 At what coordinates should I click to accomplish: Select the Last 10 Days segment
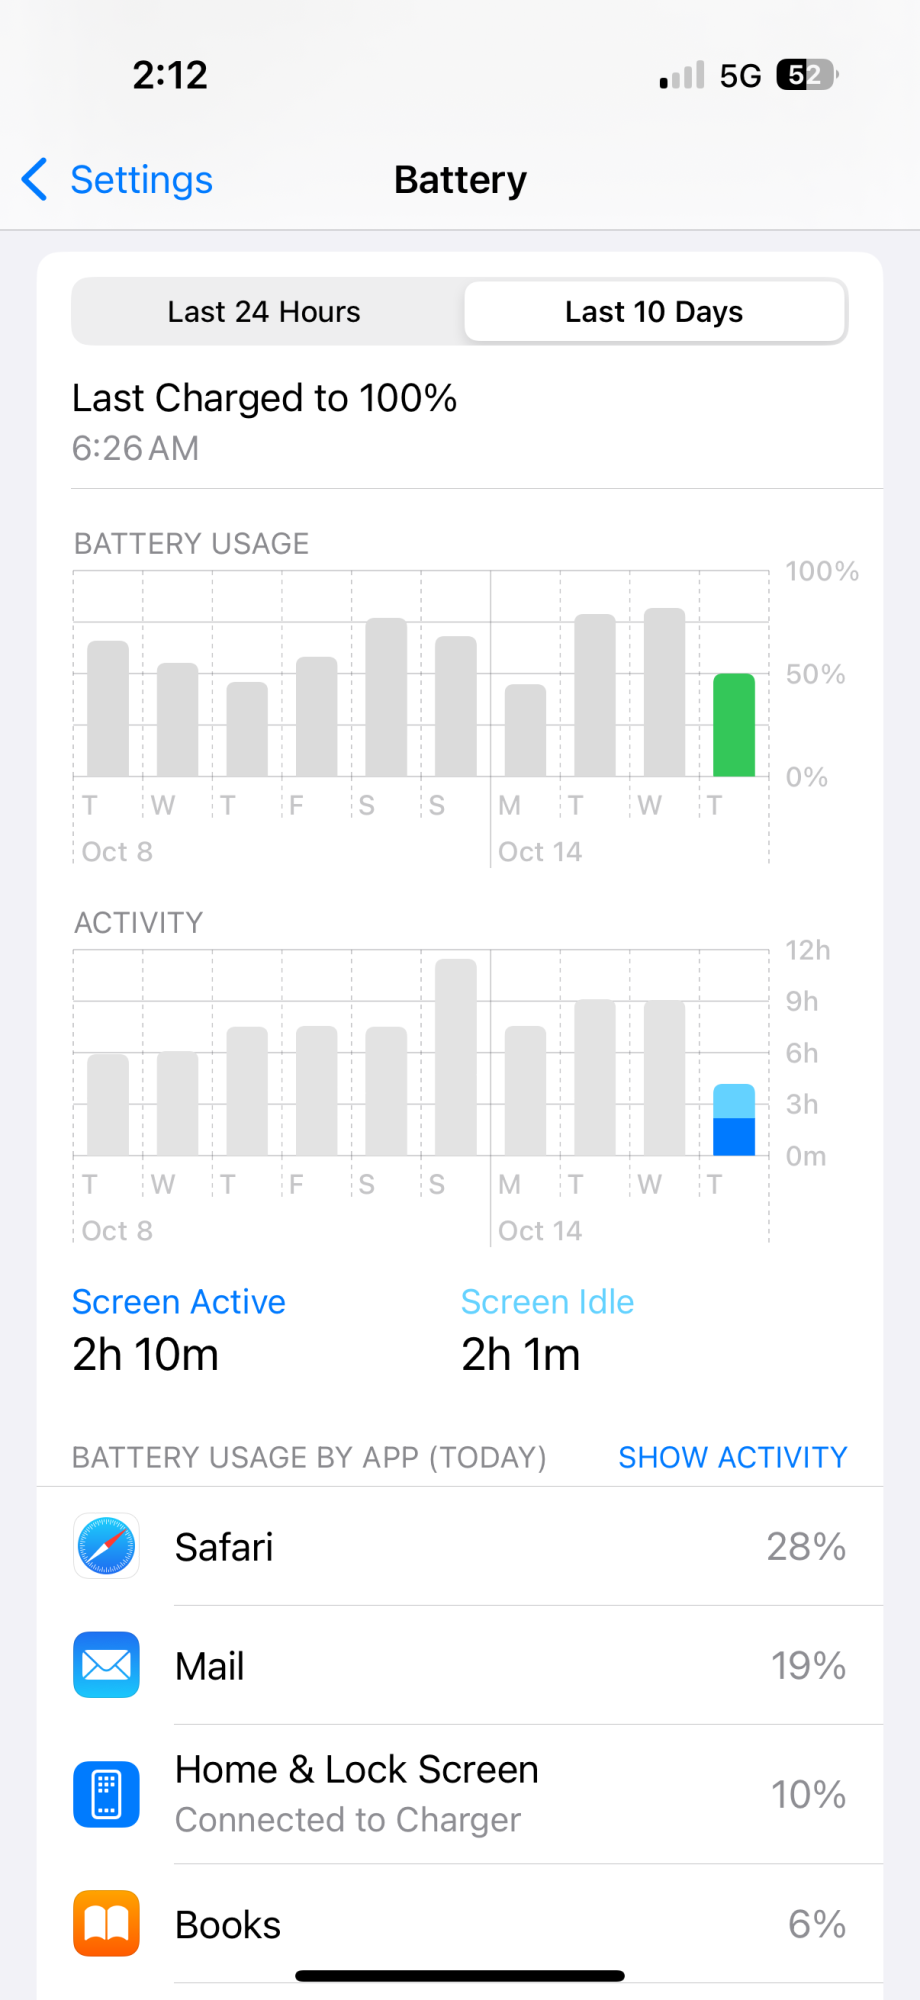(x=654, y=312)
